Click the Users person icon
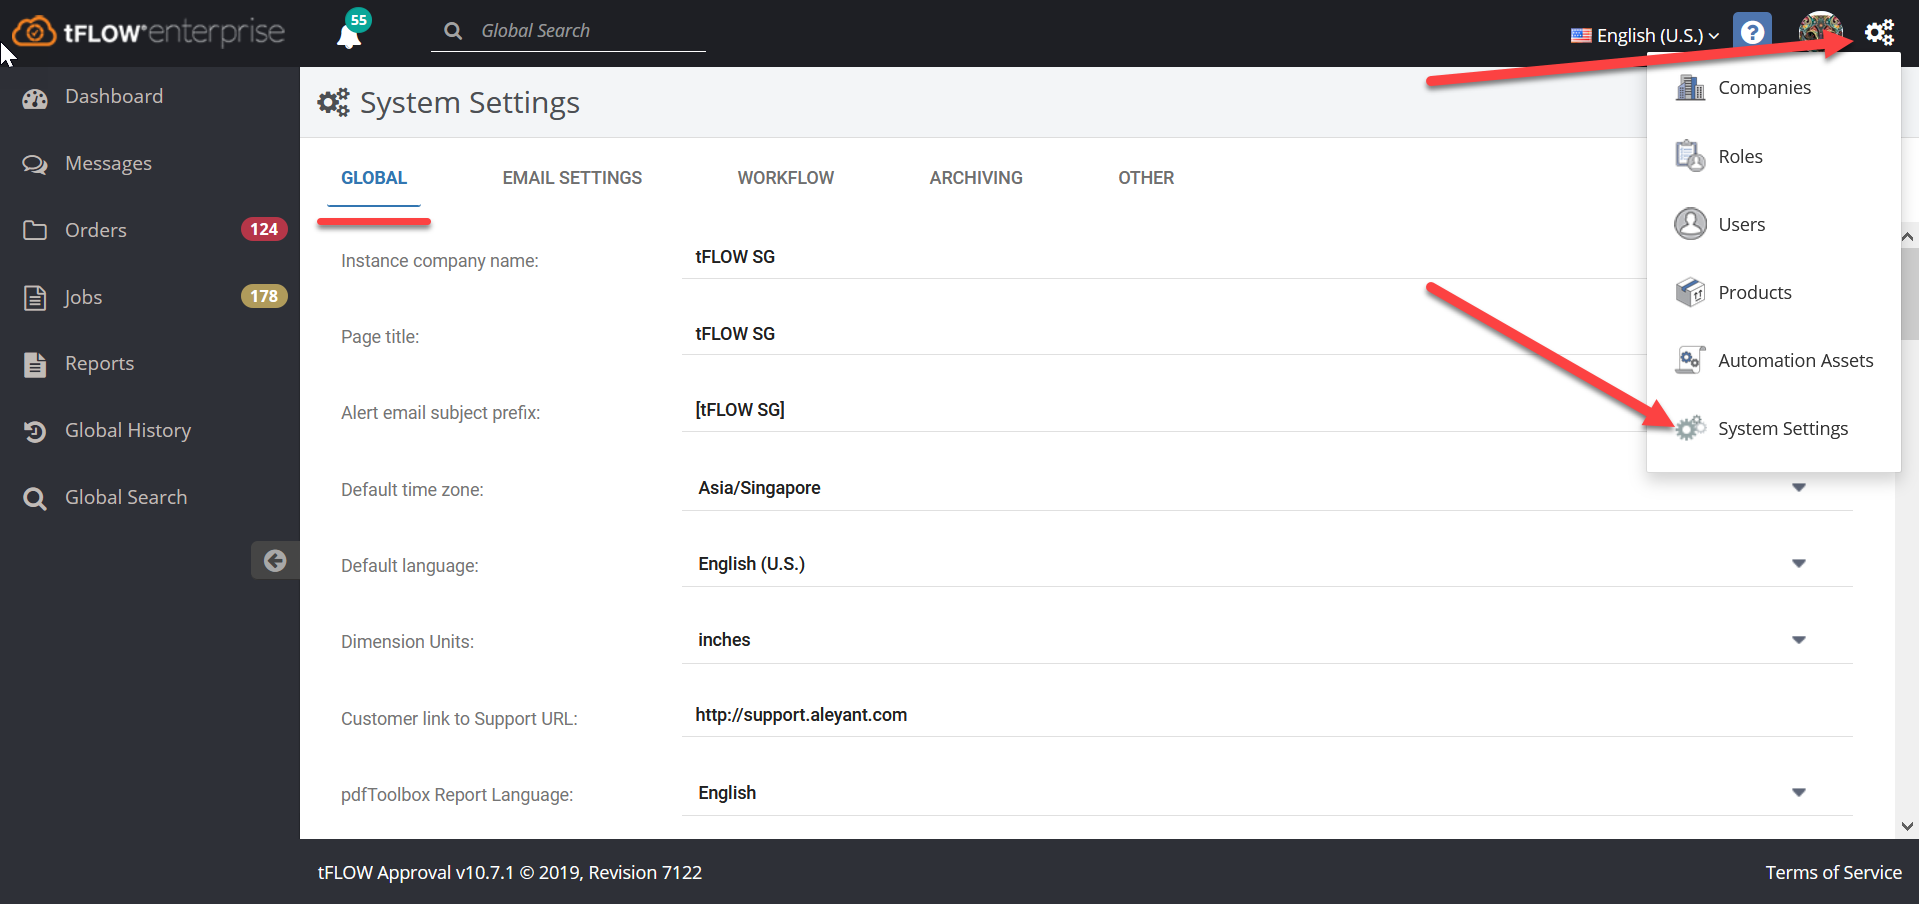 (x=1690, y=224)
